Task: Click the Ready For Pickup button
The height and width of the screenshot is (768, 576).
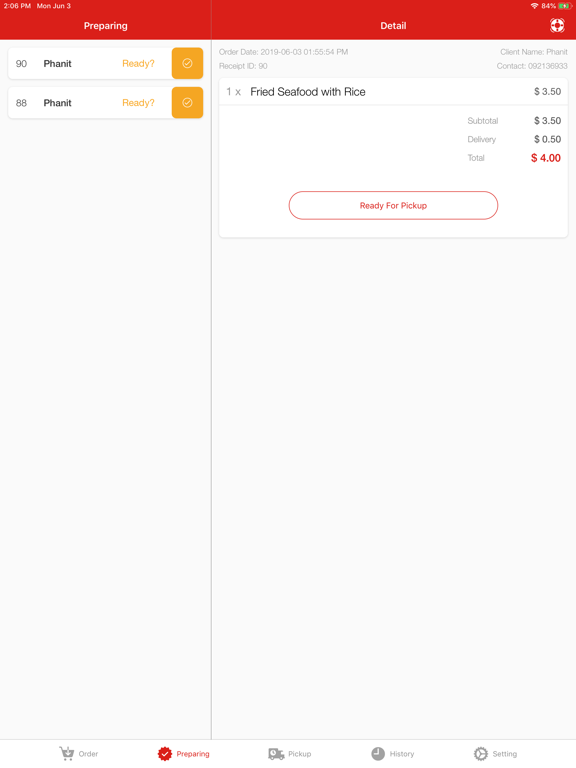Action: click(x=393, y=205)
